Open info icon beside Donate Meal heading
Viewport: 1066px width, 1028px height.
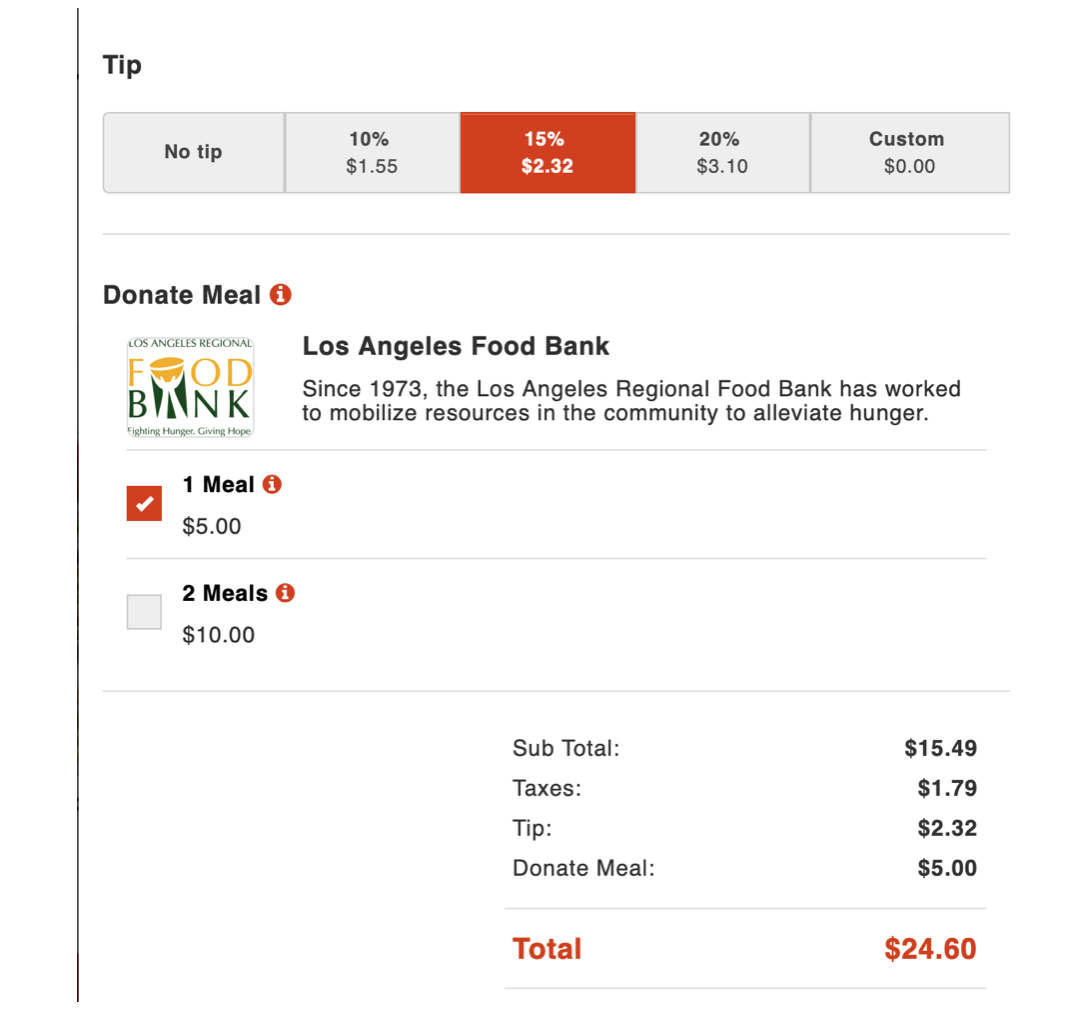point(281,295)
